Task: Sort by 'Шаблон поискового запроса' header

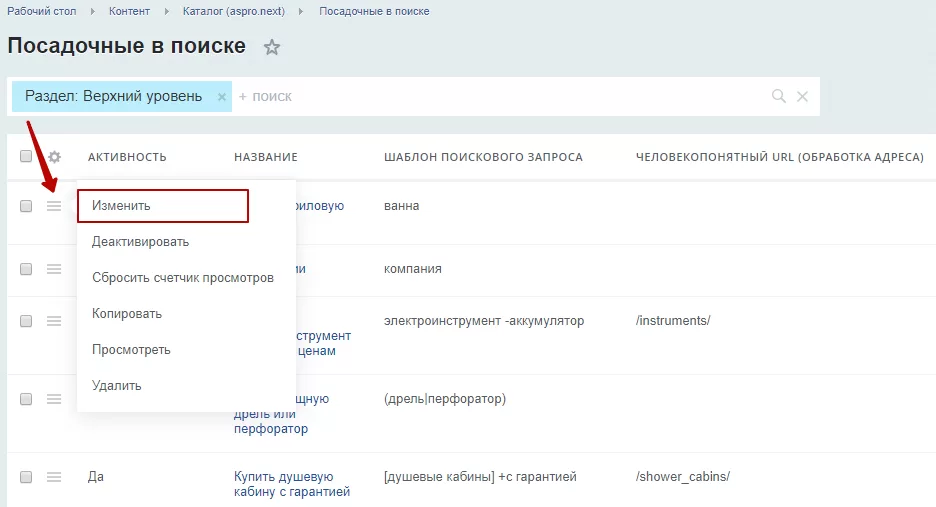Action: [x=483, y=157]
